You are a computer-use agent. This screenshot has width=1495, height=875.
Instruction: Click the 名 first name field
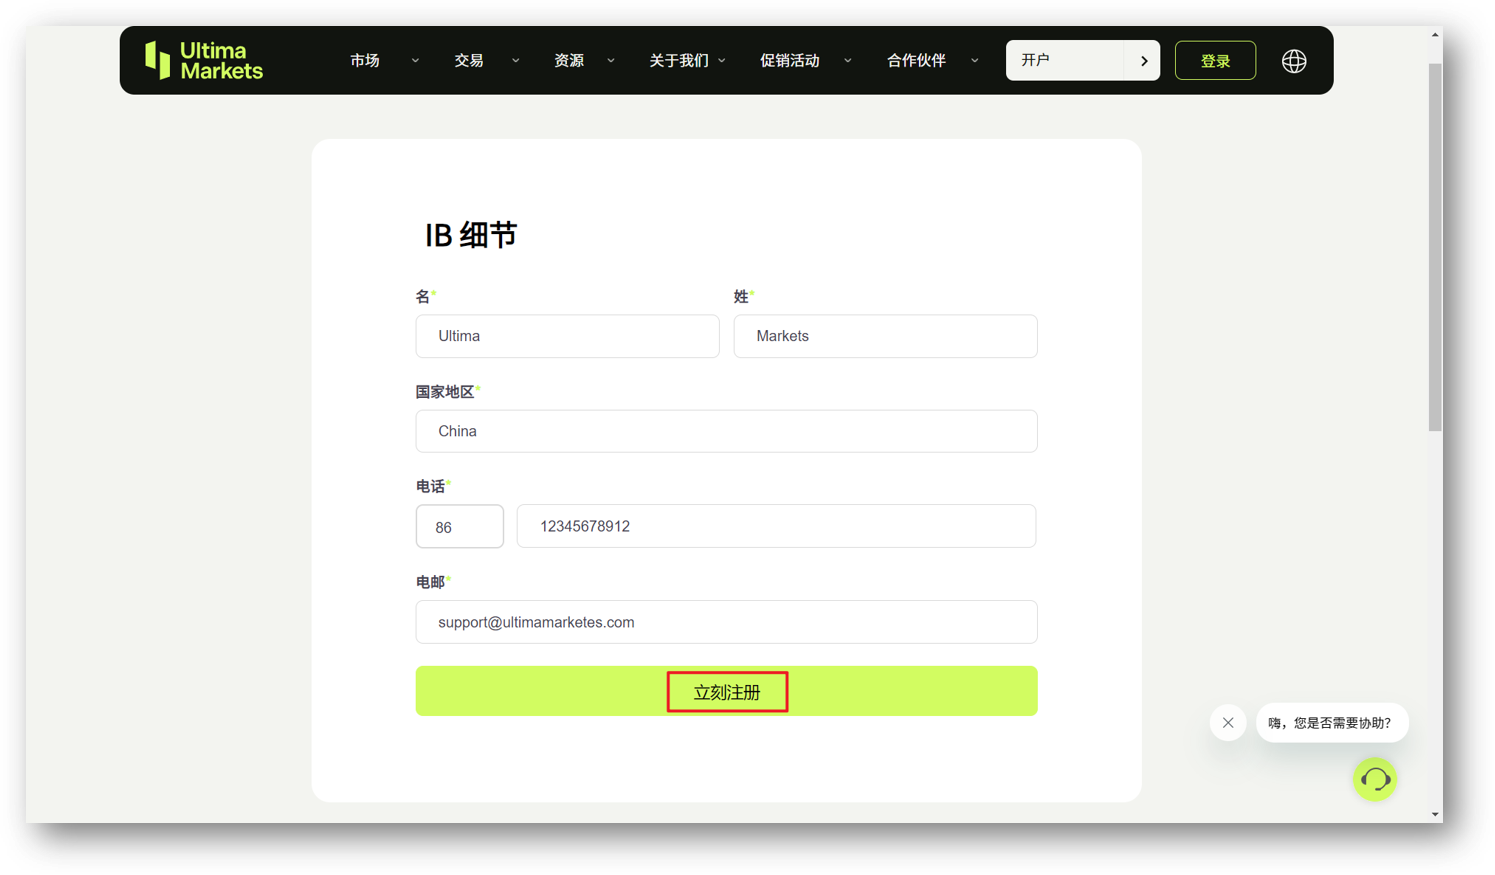[x=567, y=336]
